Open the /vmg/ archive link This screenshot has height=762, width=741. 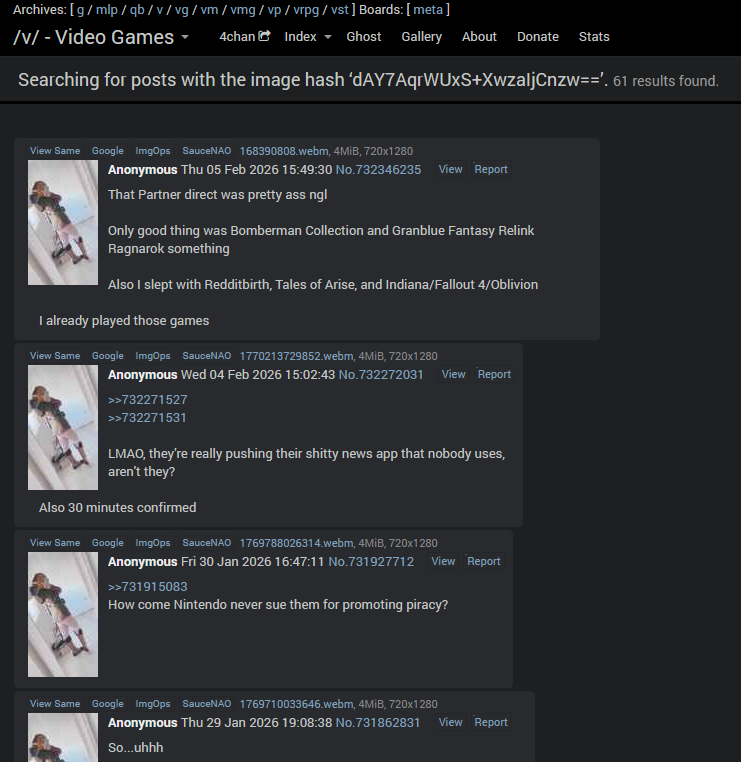point(242,10)
